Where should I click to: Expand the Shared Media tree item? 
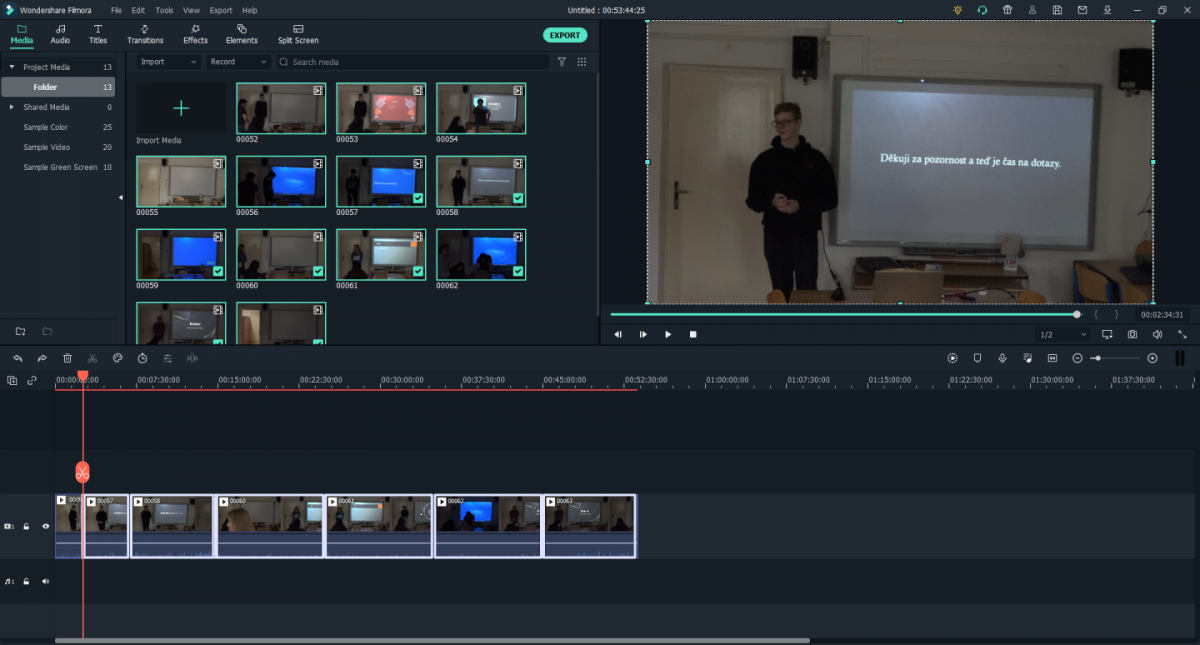click(x=12, y=107)
